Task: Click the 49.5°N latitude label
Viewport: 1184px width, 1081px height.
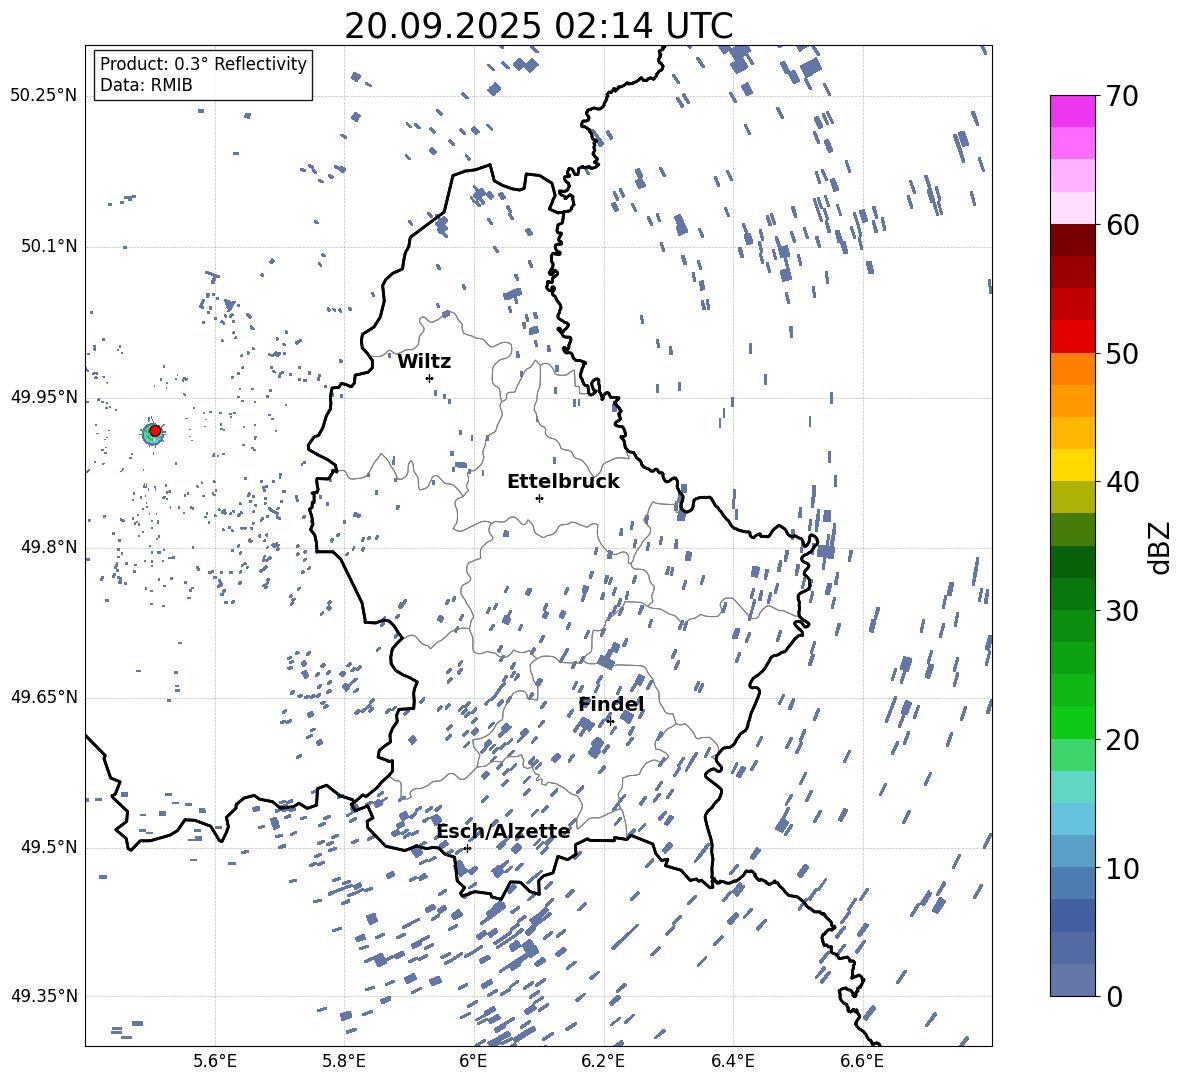Action: pyautogui.click(x=48, y=847)
